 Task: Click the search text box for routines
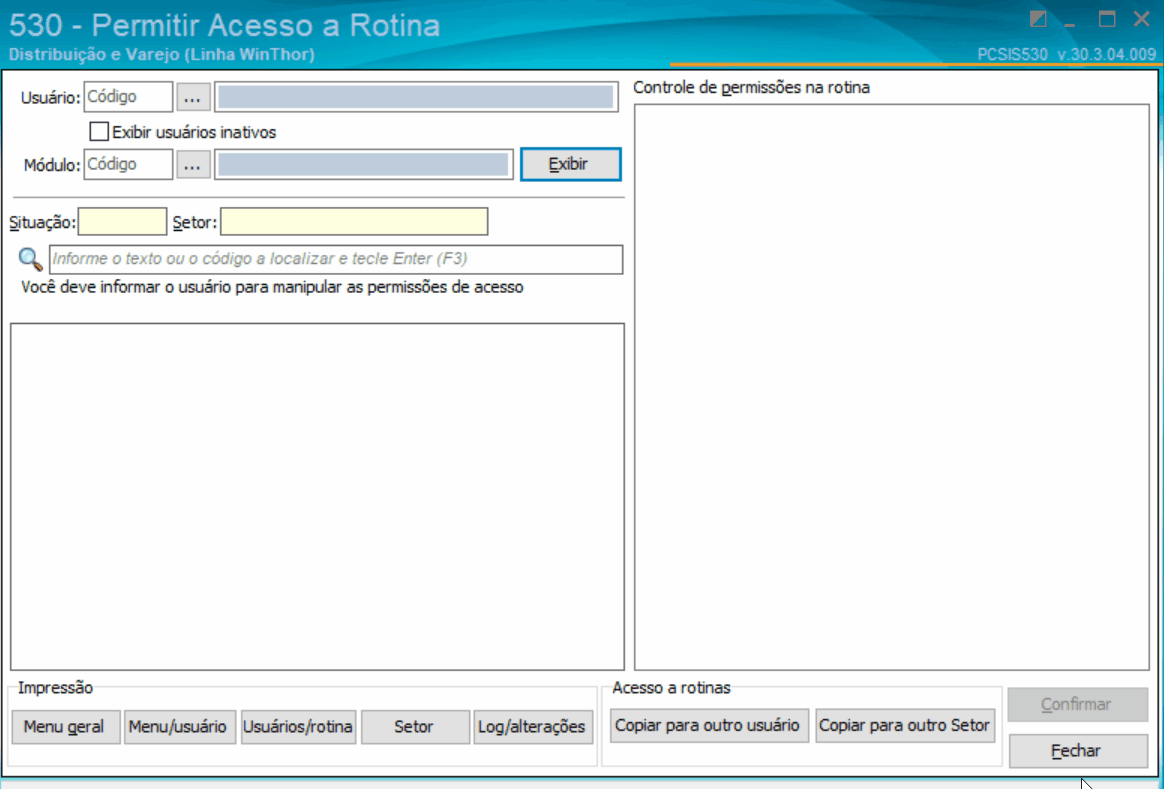click(x=336, y=259)
